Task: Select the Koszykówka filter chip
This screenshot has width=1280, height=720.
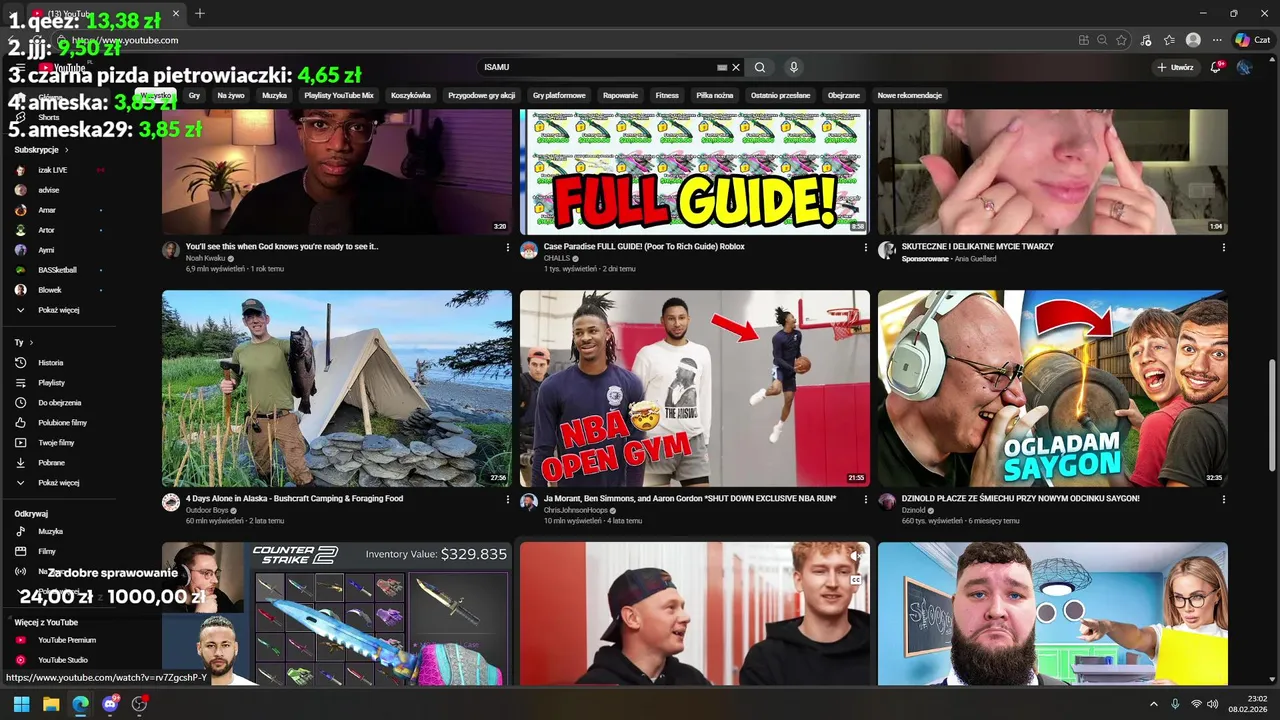Action: point(411,95)
